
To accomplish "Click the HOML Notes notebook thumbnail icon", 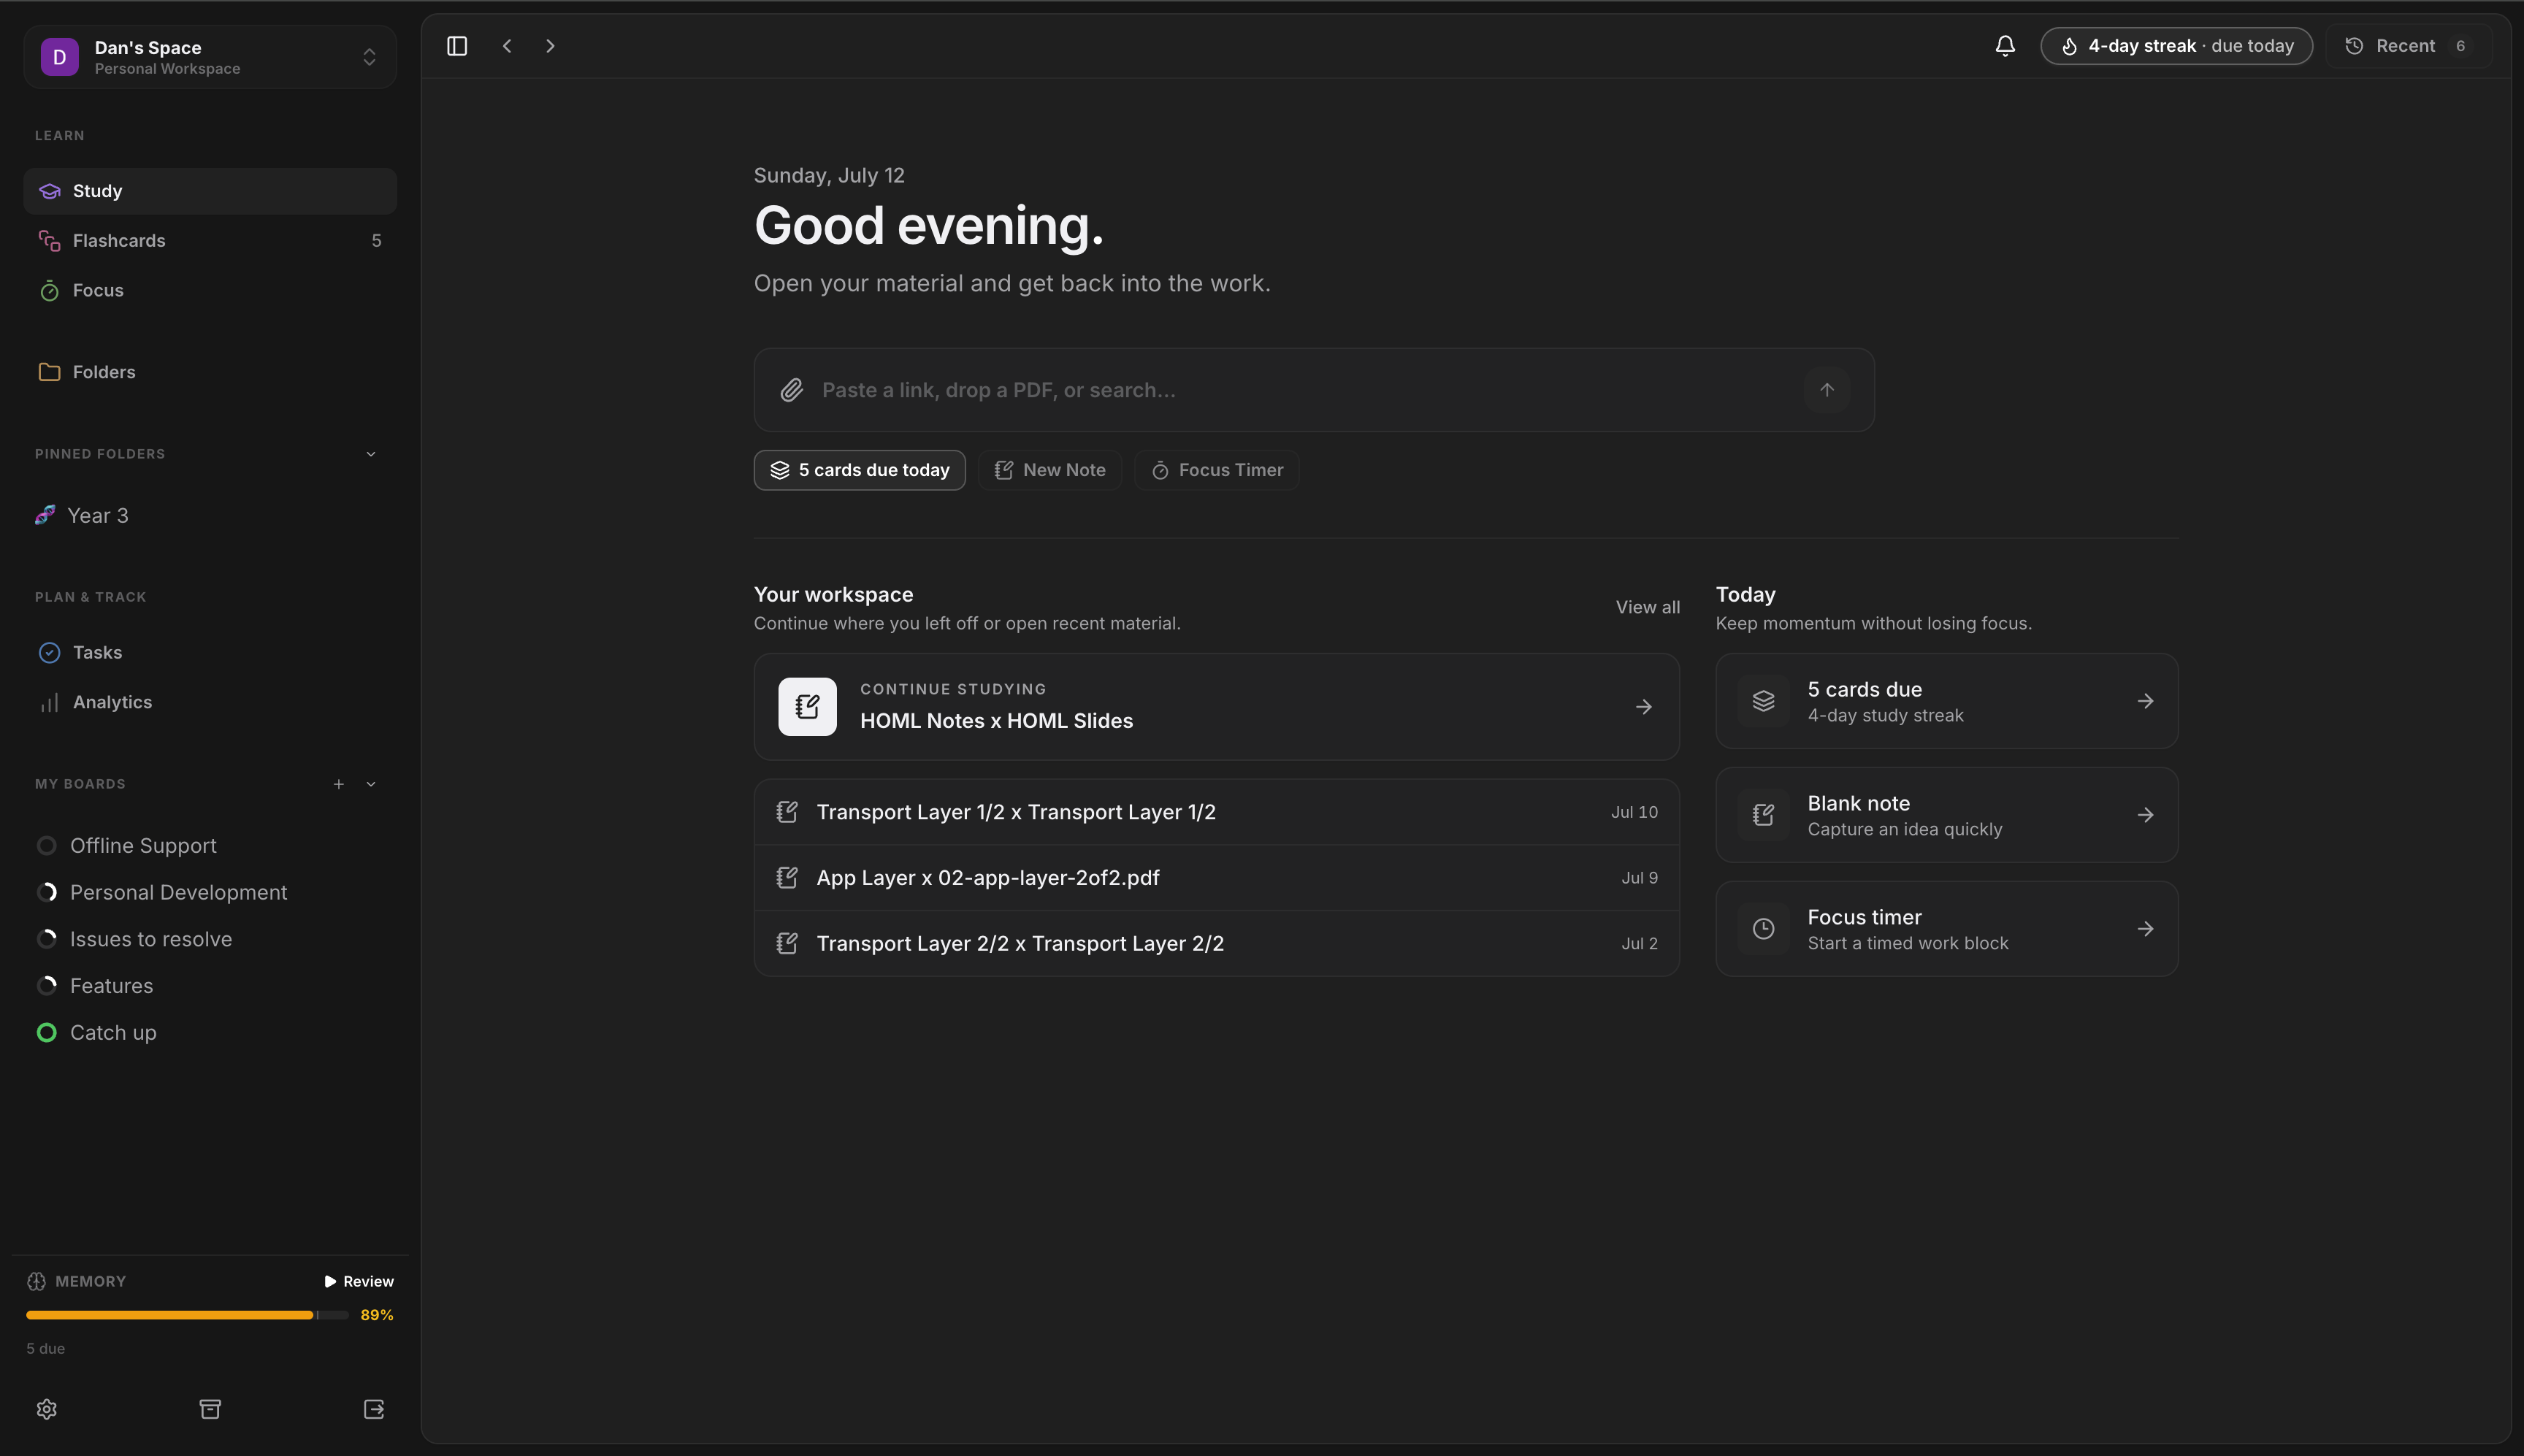I will click(807, 707).
